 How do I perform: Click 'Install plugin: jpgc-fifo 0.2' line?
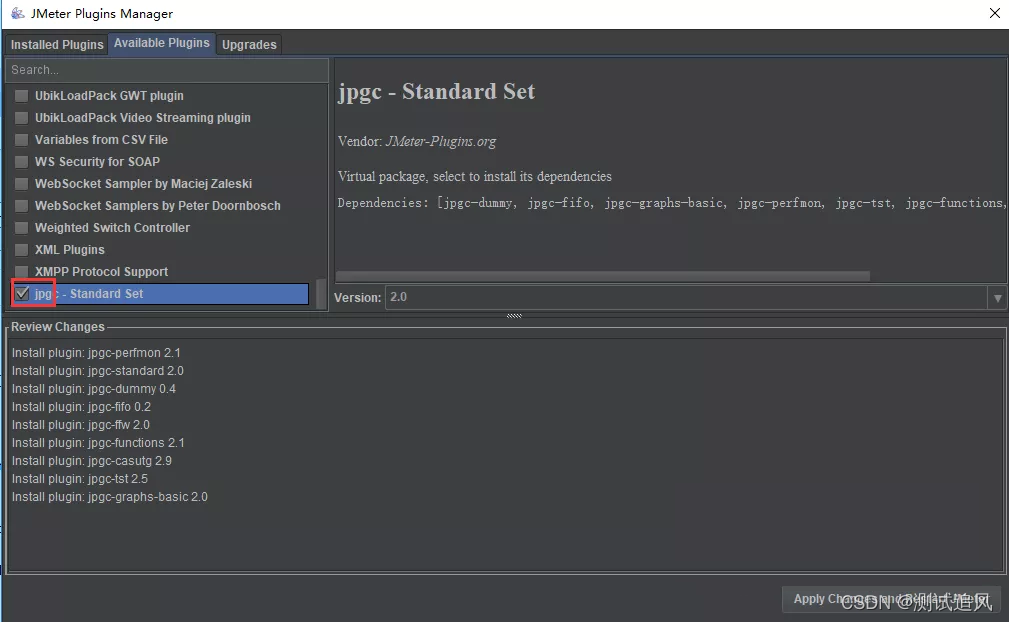tap(81, 407)
